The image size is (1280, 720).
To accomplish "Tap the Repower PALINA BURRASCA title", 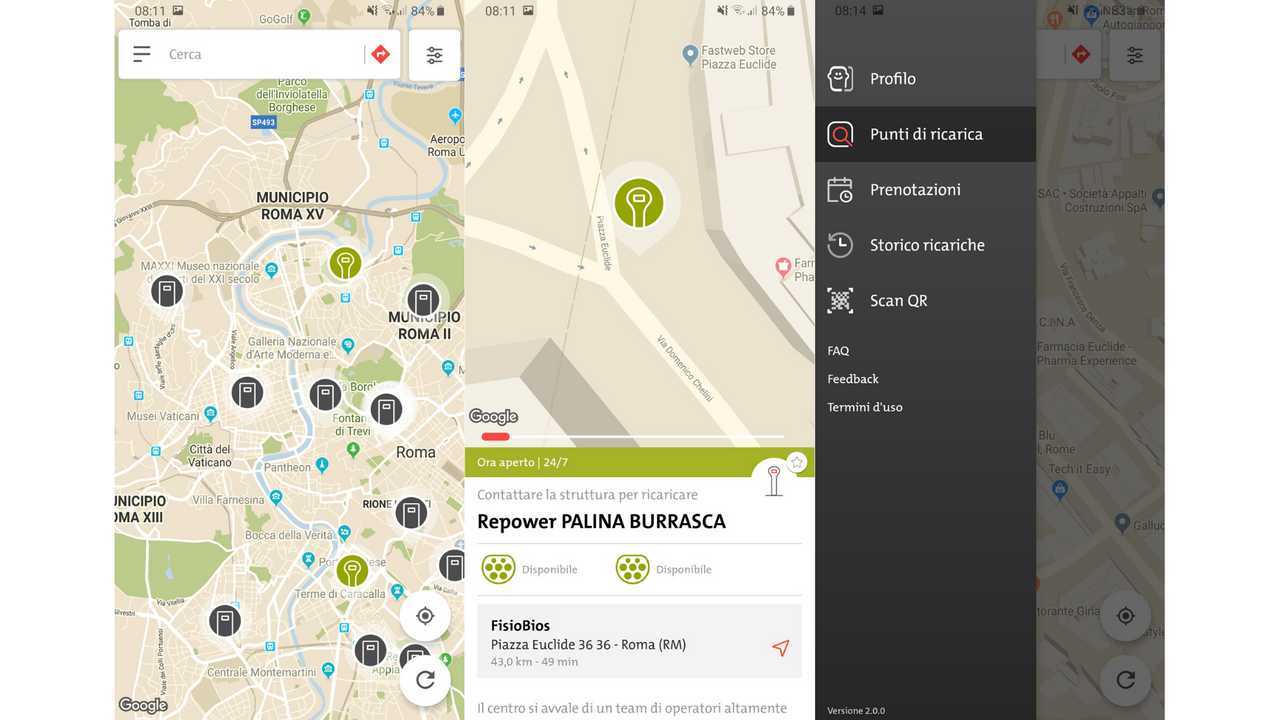I will tap(601, 521).
